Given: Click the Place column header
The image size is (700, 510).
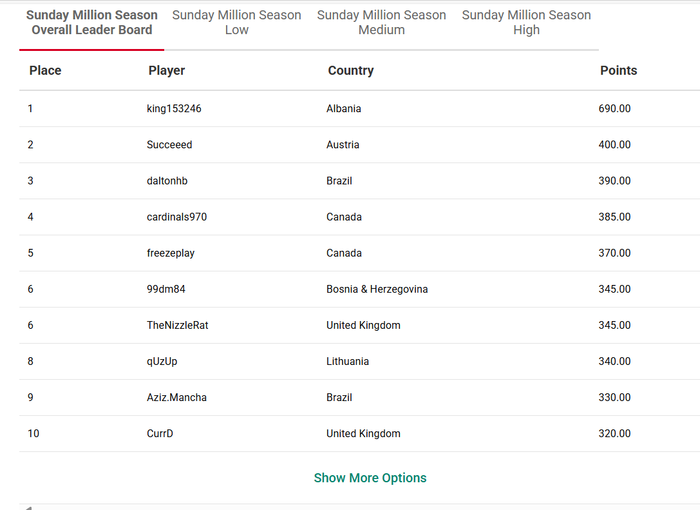Looking at the screenshot, I should [45, 71].
